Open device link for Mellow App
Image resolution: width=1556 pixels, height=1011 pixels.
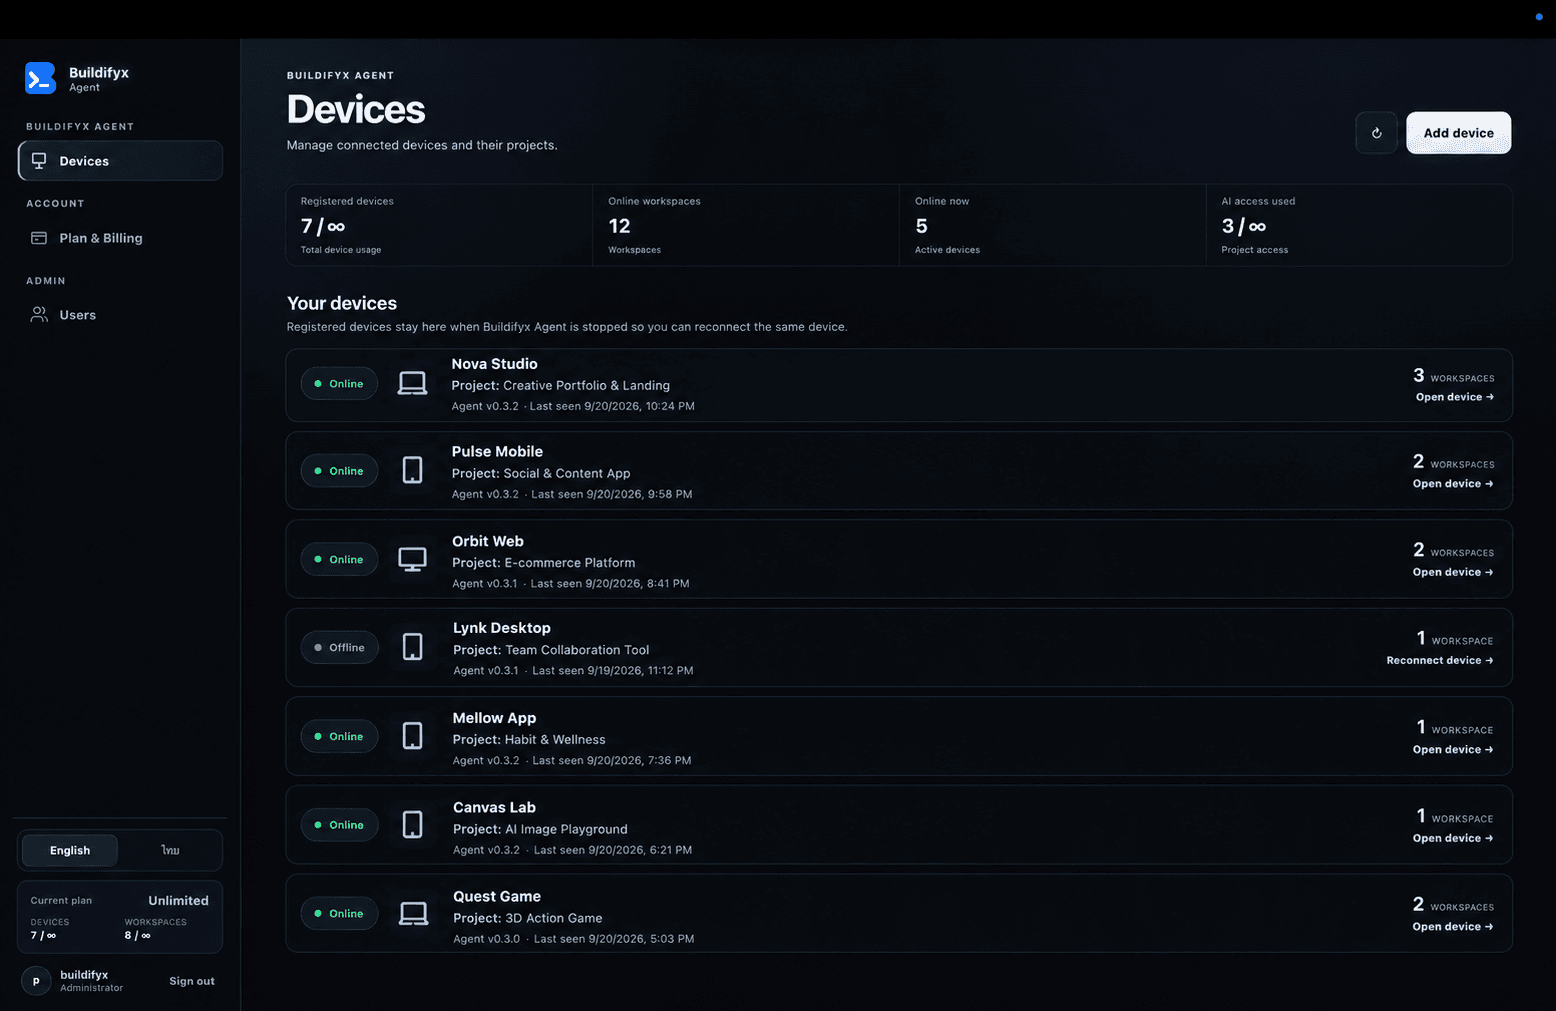tap(1453, 750)
